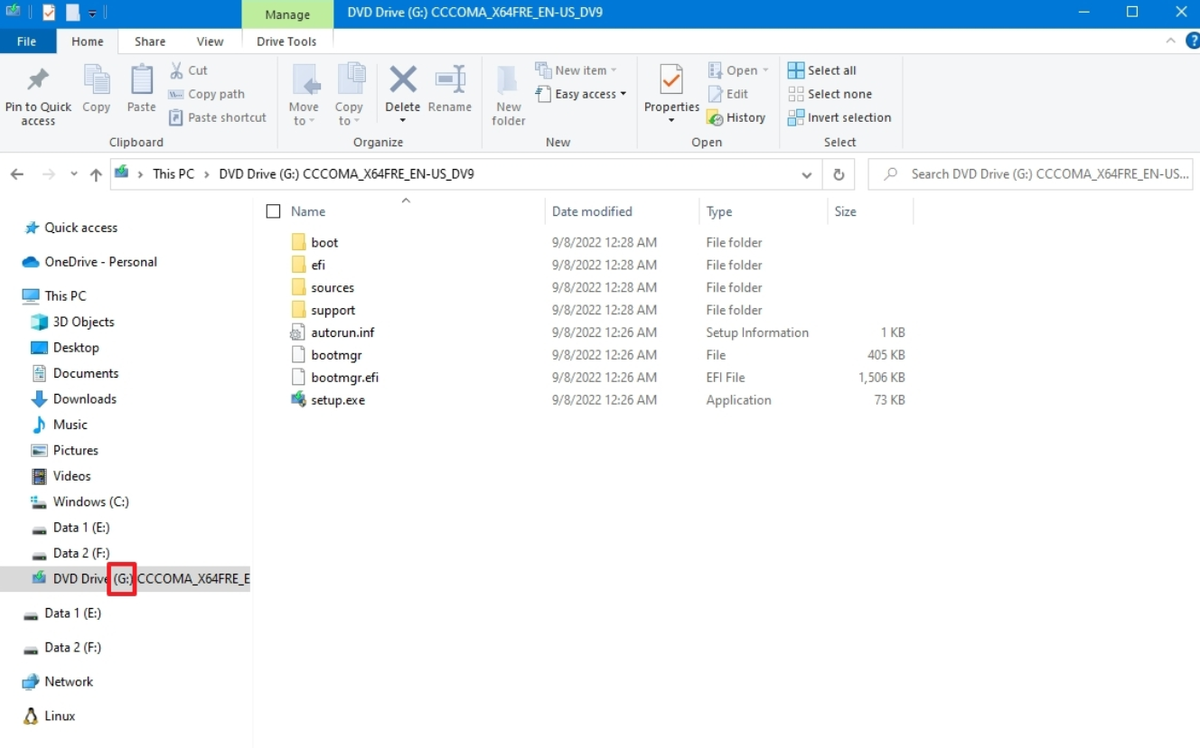
Task: Go up one folder level arrow
Action: (x=96, y=174)
